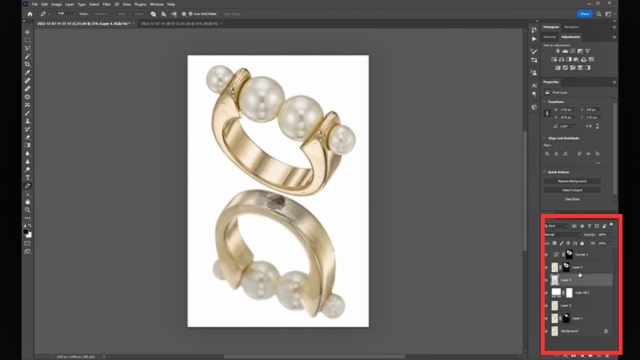The image size is (640, 360).
Task: Open the Filter menu
Action: click(x=107, y=4)
